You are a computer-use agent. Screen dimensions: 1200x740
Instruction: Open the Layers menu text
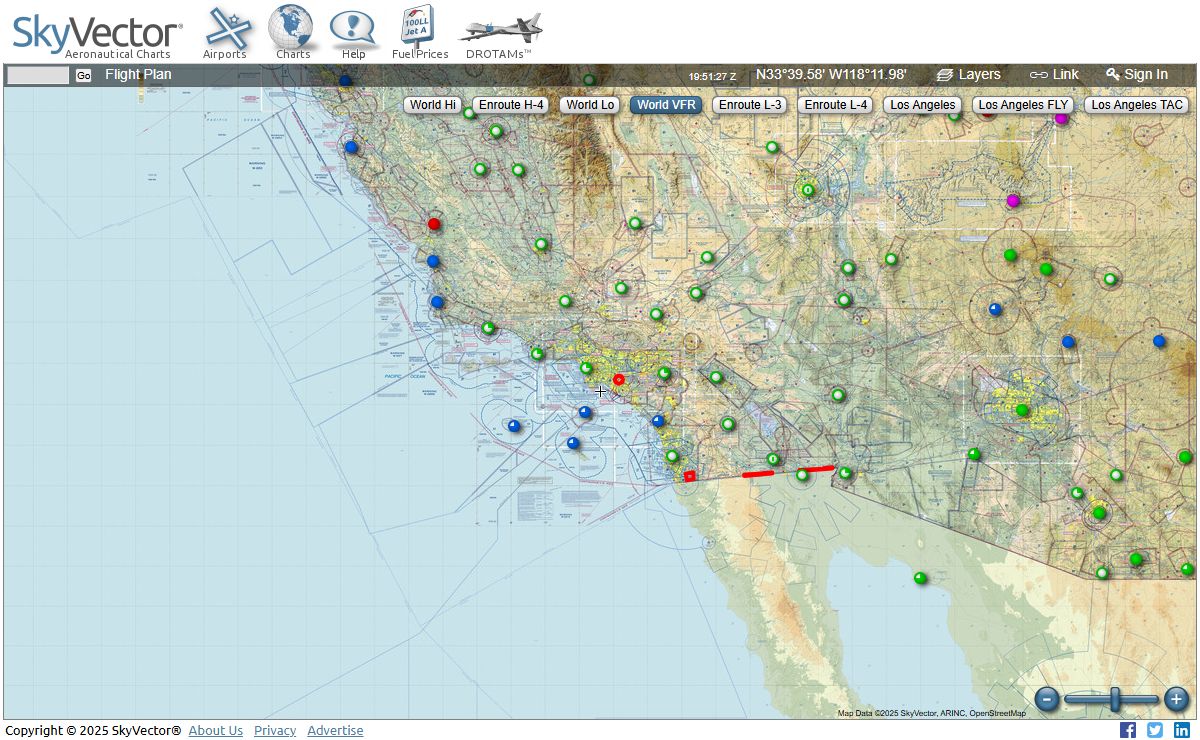(x=979, y=74)
